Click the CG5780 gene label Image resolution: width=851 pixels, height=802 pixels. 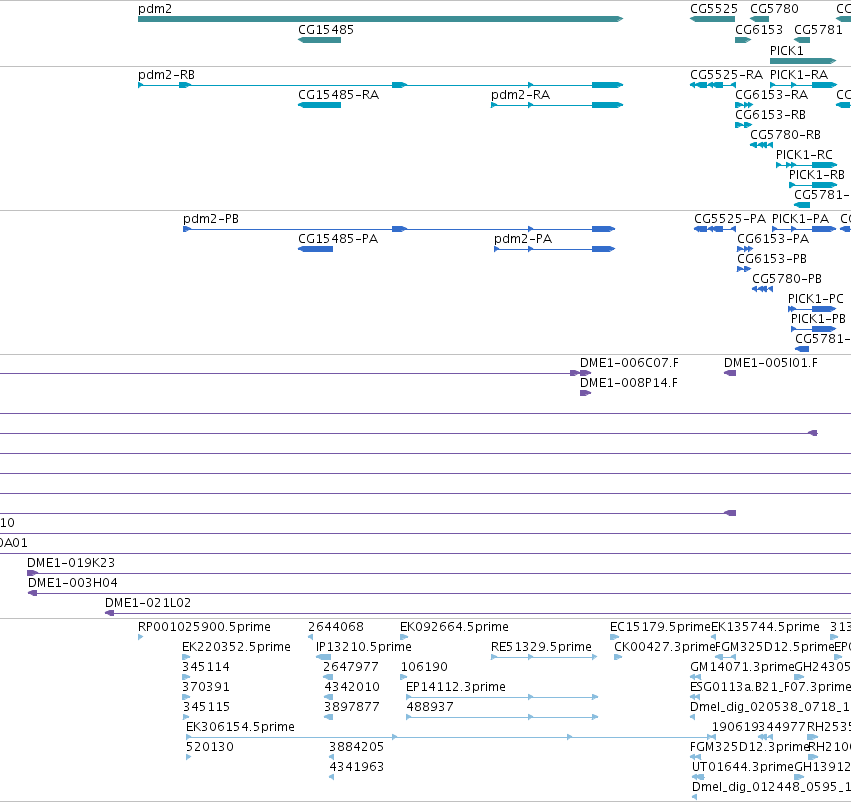click(x=774, y=9)
